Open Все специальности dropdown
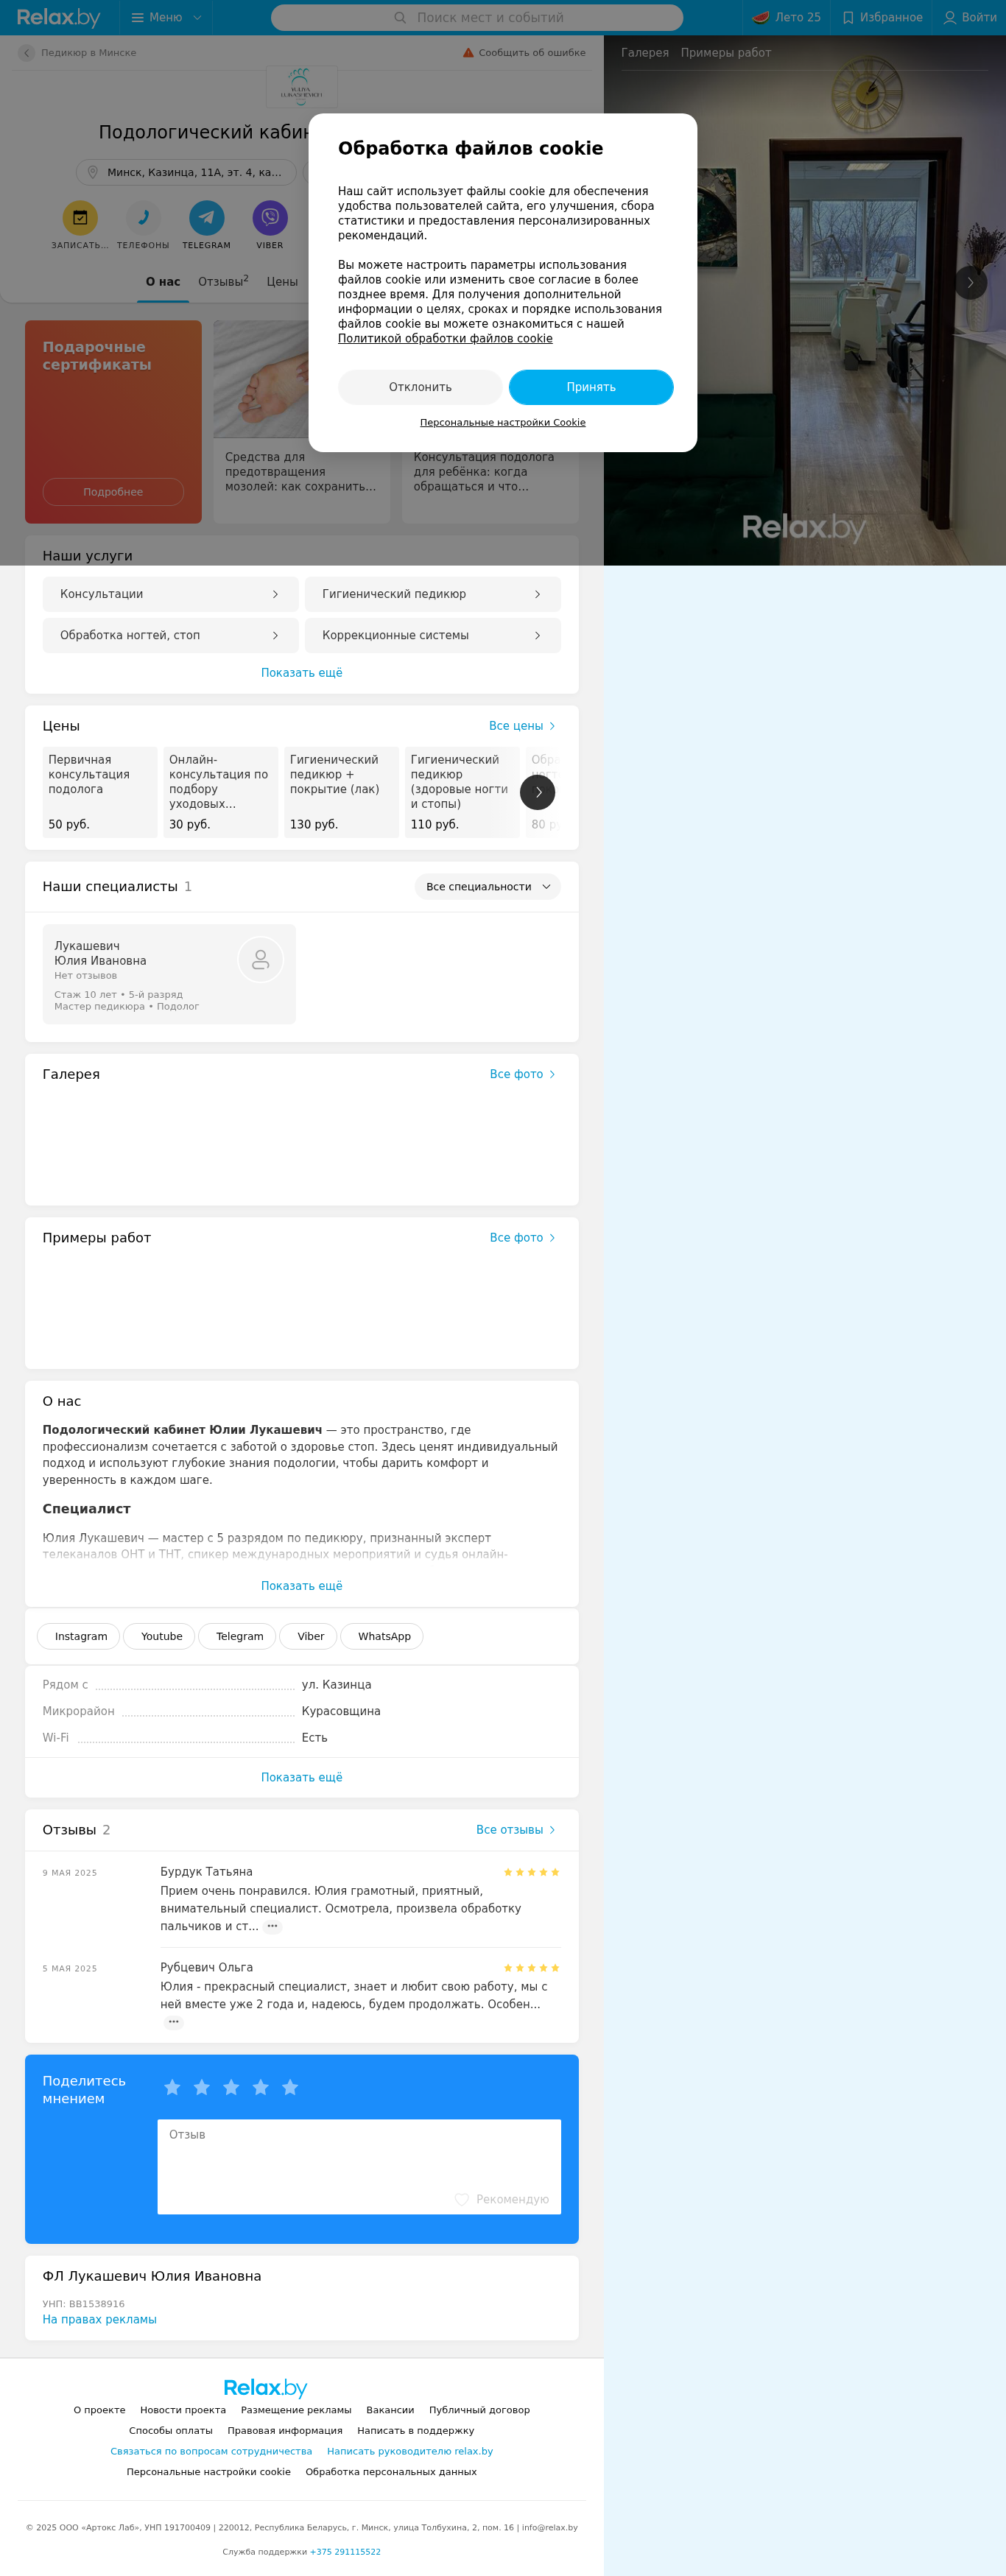Image resolution: width=1006 pixels, height=2576 pixels. point(487,887)
